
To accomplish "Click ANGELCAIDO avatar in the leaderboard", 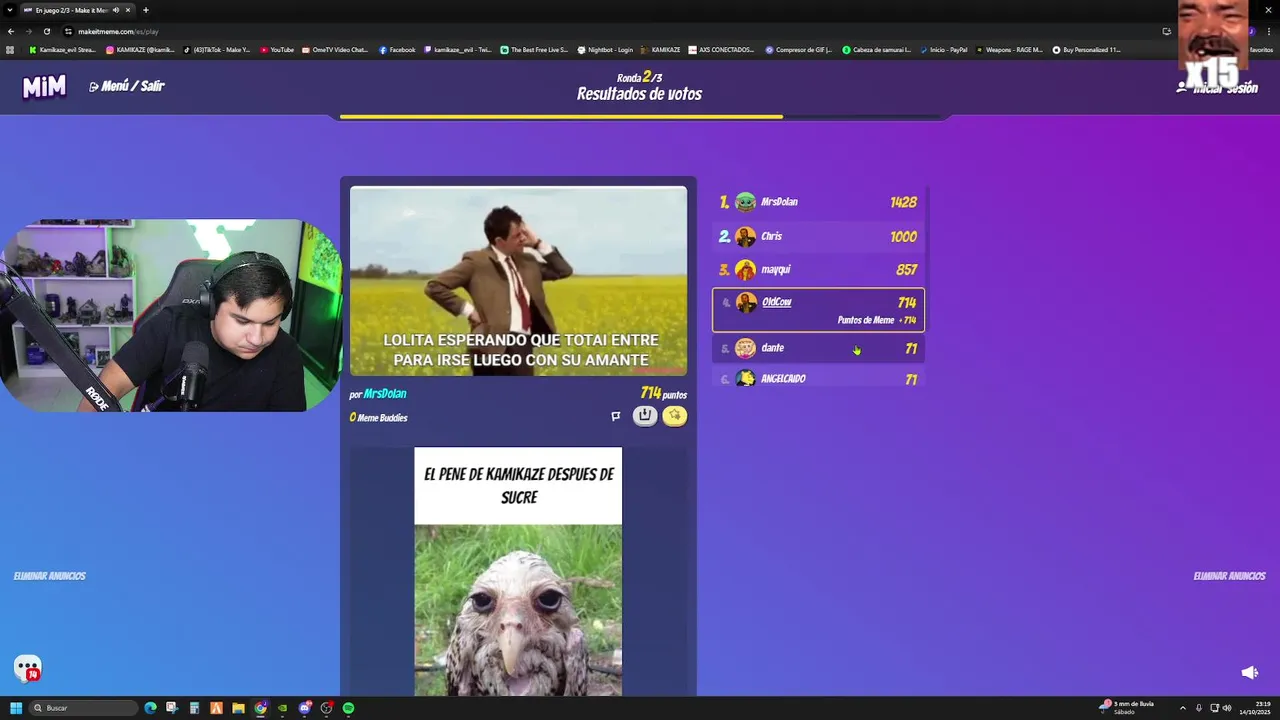I will click(745, 379).
